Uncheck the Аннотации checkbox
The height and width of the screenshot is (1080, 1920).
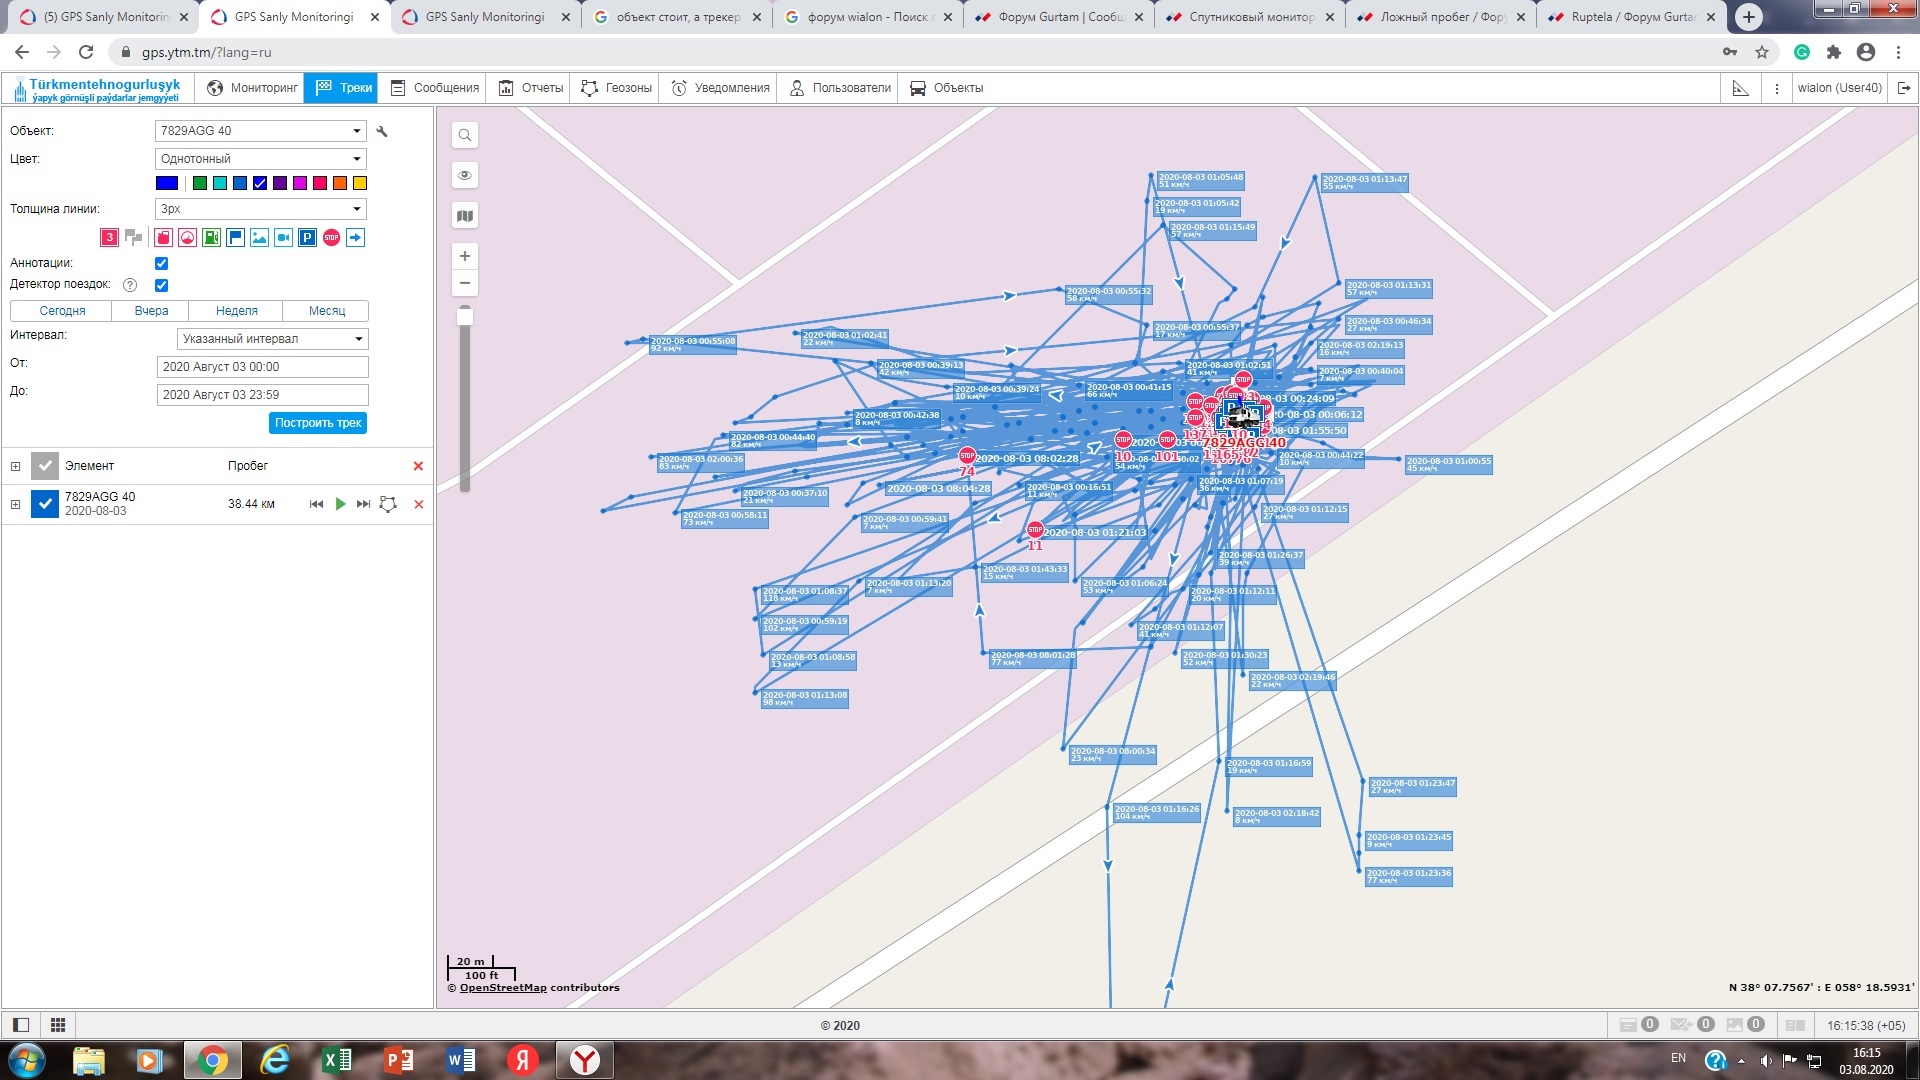pos(162,263)
